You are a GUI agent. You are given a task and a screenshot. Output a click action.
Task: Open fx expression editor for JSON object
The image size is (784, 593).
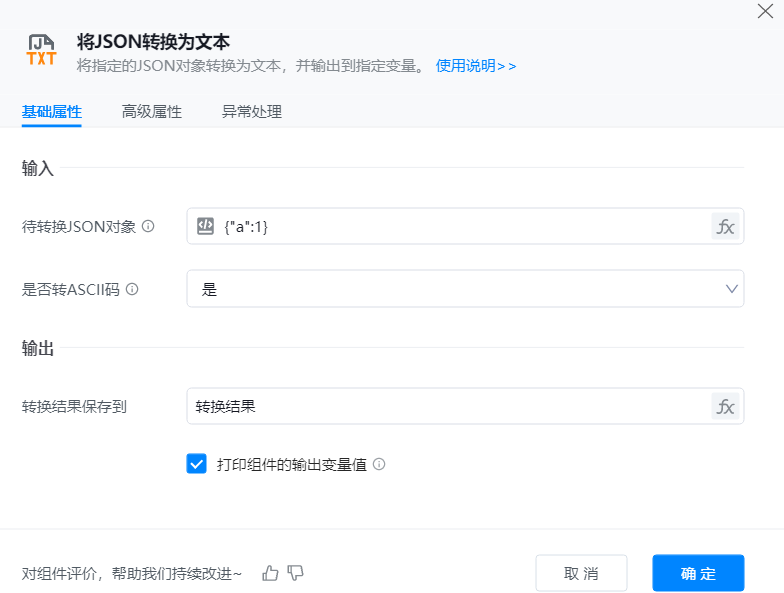click(725, 226)
